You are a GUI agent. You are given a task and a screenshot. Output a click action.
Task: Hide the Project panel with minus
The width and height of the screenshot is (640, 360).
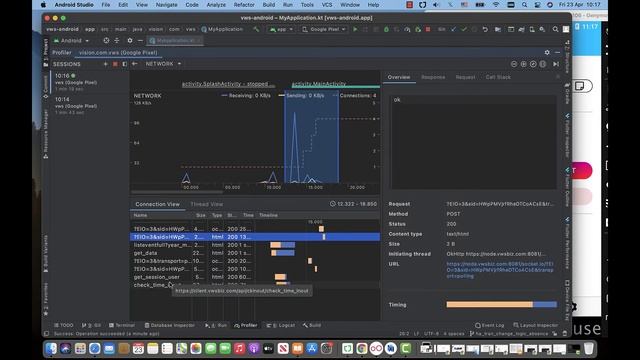click(x=140, y=40)
